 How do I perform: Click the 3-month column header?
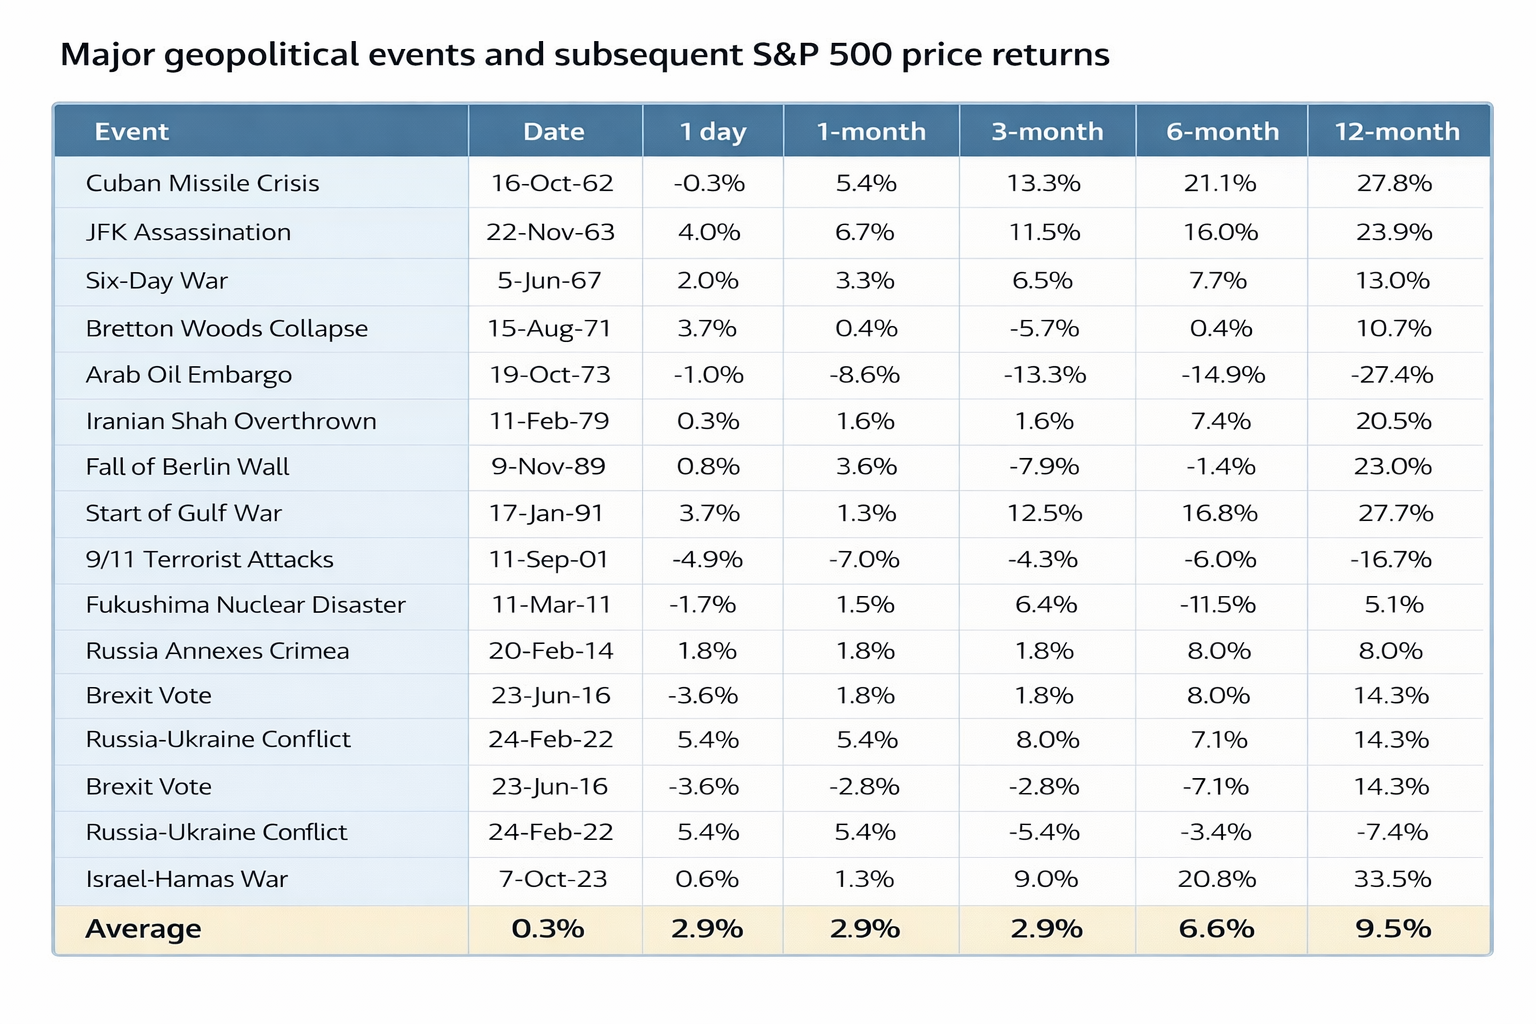(x=1047, y=132)
